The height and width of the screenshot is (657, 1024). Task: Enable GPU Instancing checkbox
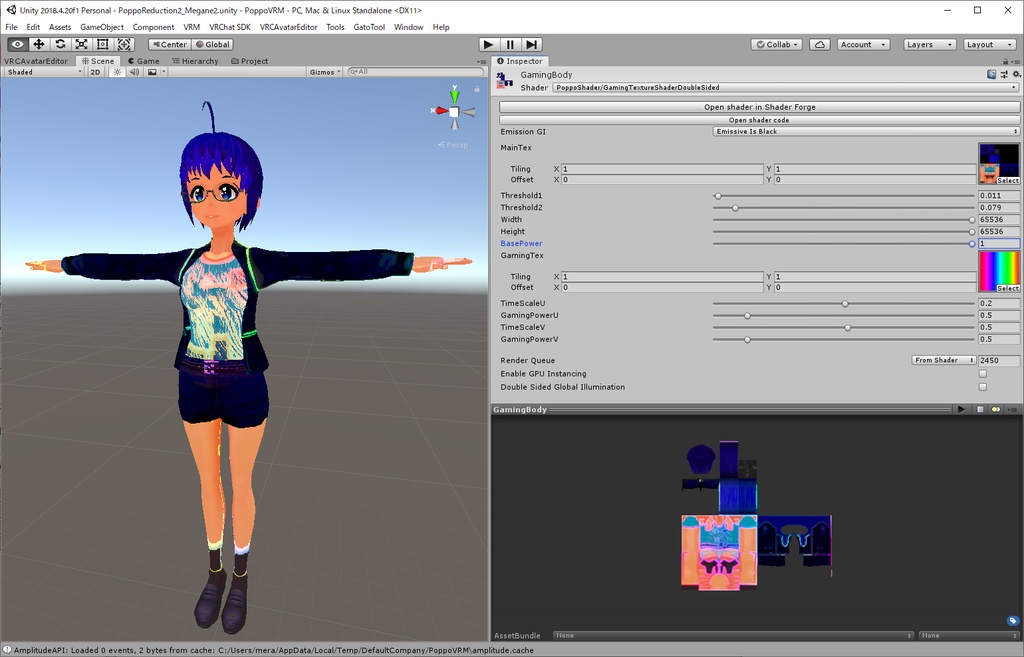pos(982,374)
